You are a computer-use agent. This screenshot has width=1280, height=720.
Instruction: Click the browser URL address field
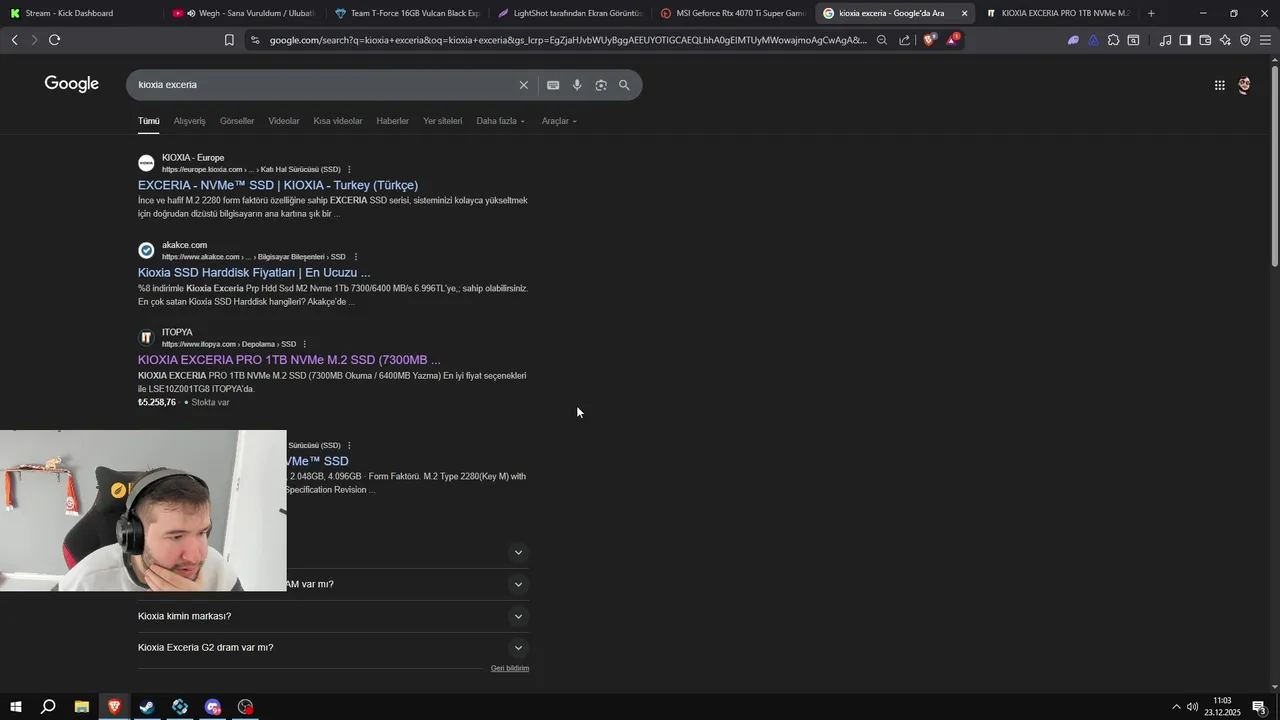click(567, 40)
